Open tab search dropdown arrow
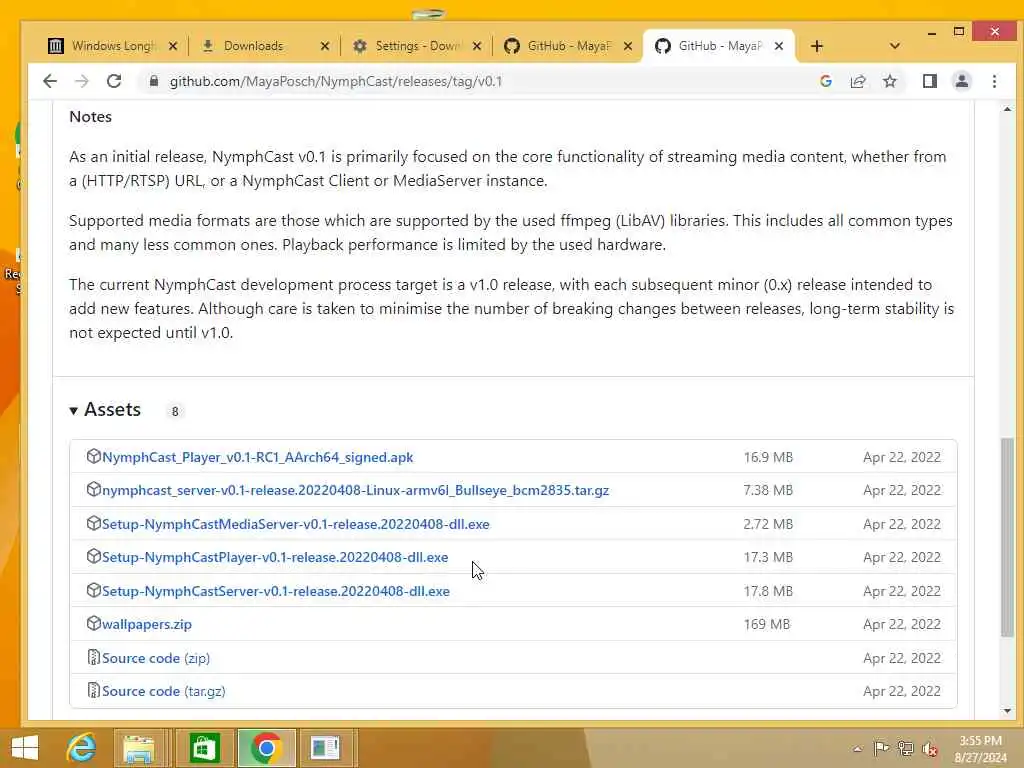Screen dimensions: 1024x768 pyautogui.click(x=895, y=46)
